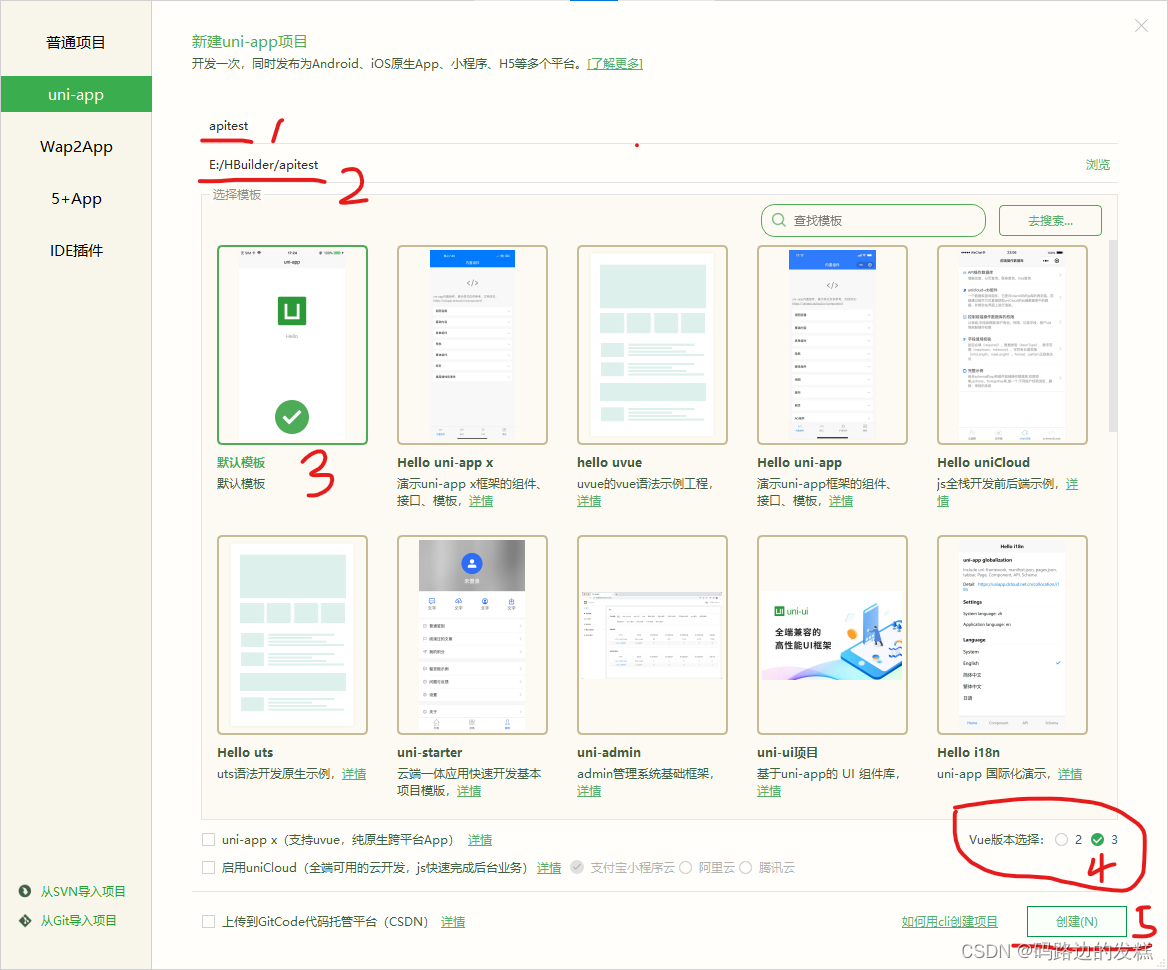
Task: Open 详情 link for Hello i18n
Action: pos(1070,774)
